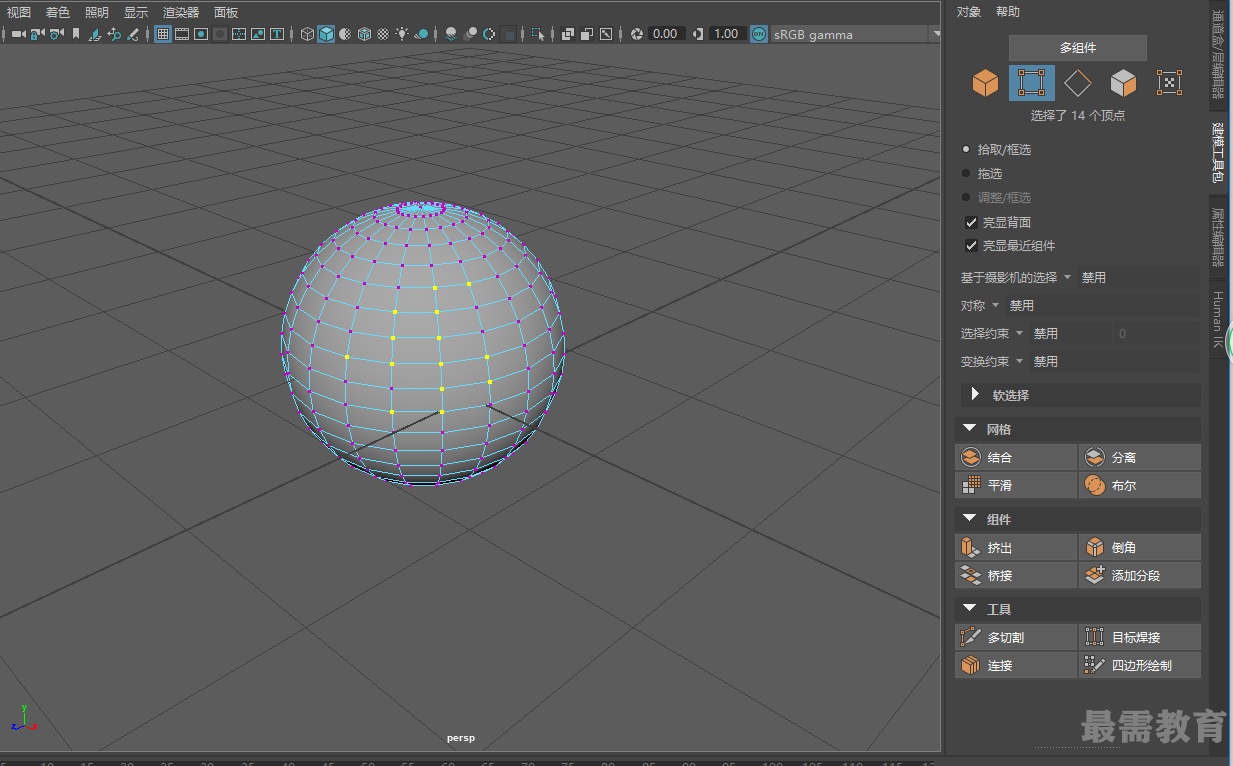Screen dimensions: 1233x766
Task: Toggle the X-ray display icon
Action: (567, 34)
